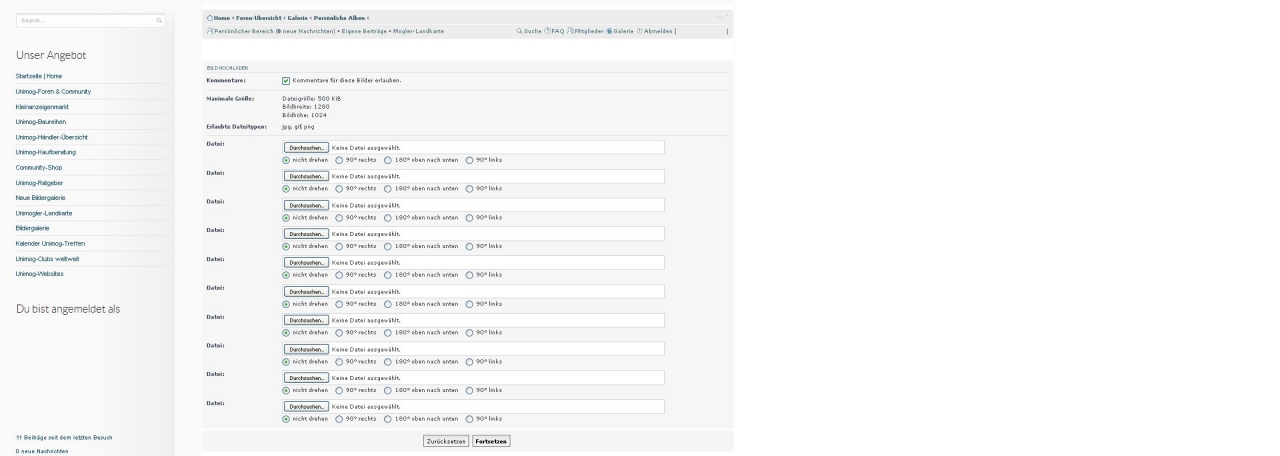The width and height of the screenshot is (1280, 456).
Task: Go to the 'Kleinanzeigenmarkt' sidebar link
Action: click(x=43, y=106)
